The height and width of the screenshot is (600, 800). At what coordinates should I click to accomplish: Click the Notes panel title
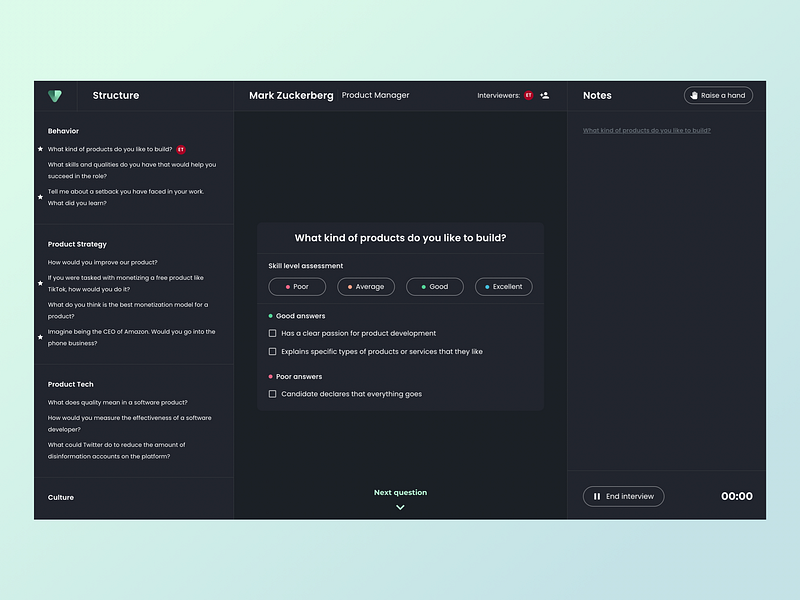[x=597, y=95]
